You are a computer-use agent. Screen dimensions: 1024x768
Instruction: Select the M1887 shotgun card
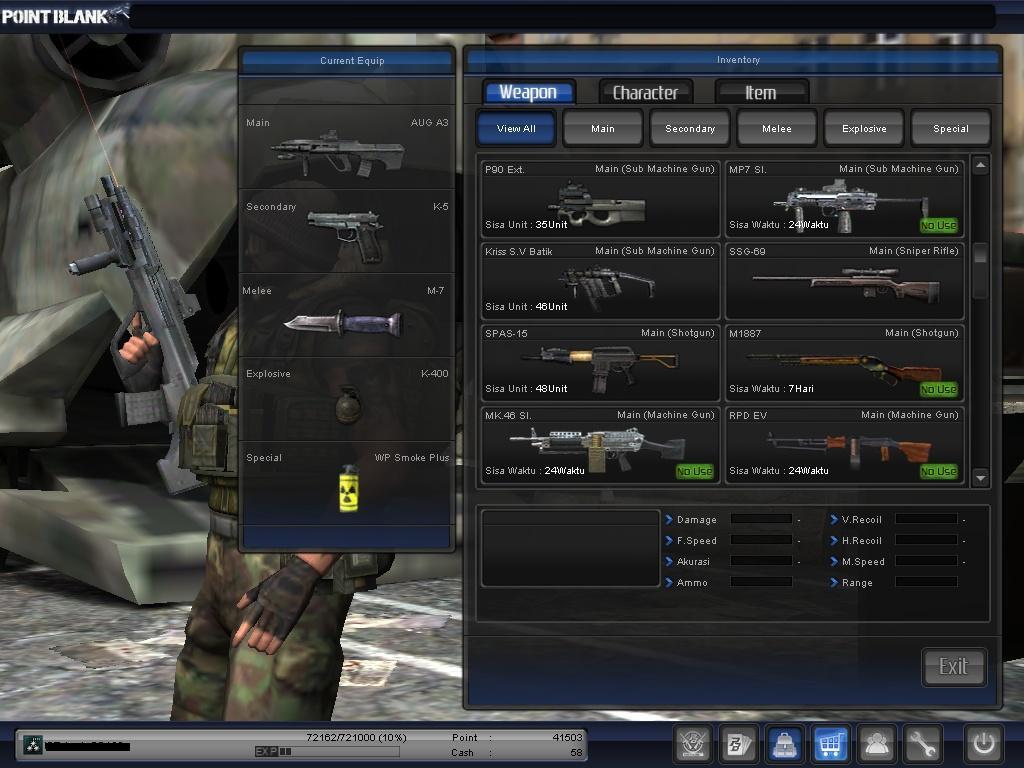coord(844,362)
